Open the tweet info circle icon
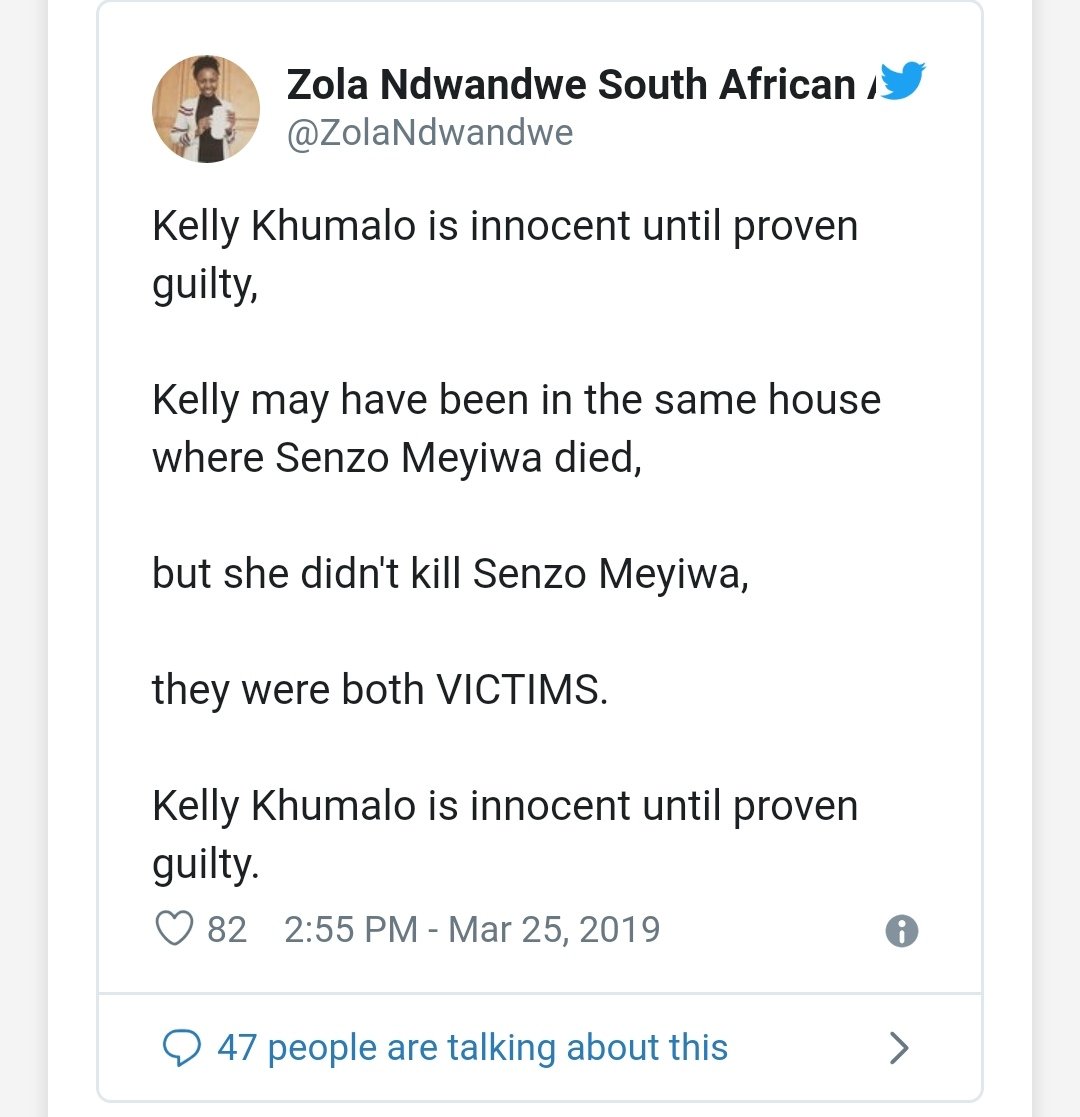This screenshot has height=1117, width=1080. click(902, 931)
